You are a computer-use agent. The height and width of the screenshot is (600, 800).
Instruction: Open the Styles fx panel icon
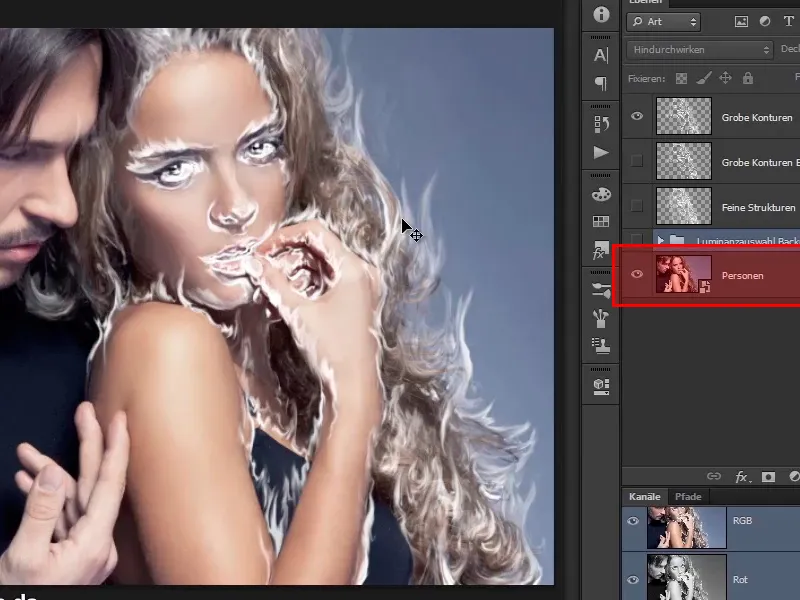[x=601, y=250]
